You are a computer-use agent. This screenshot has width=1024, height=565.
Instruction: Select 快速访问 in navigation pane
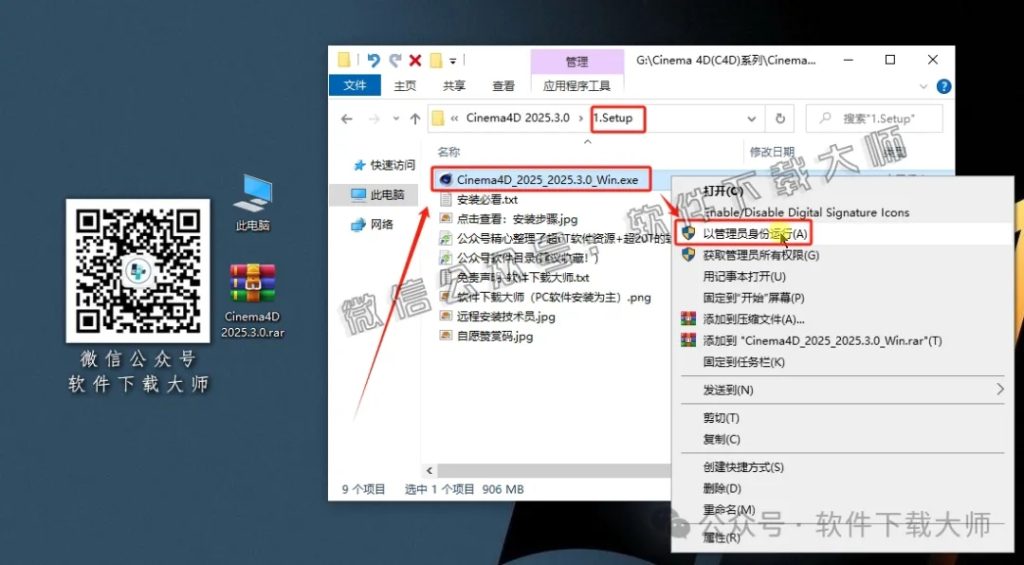tap(384, 165)
